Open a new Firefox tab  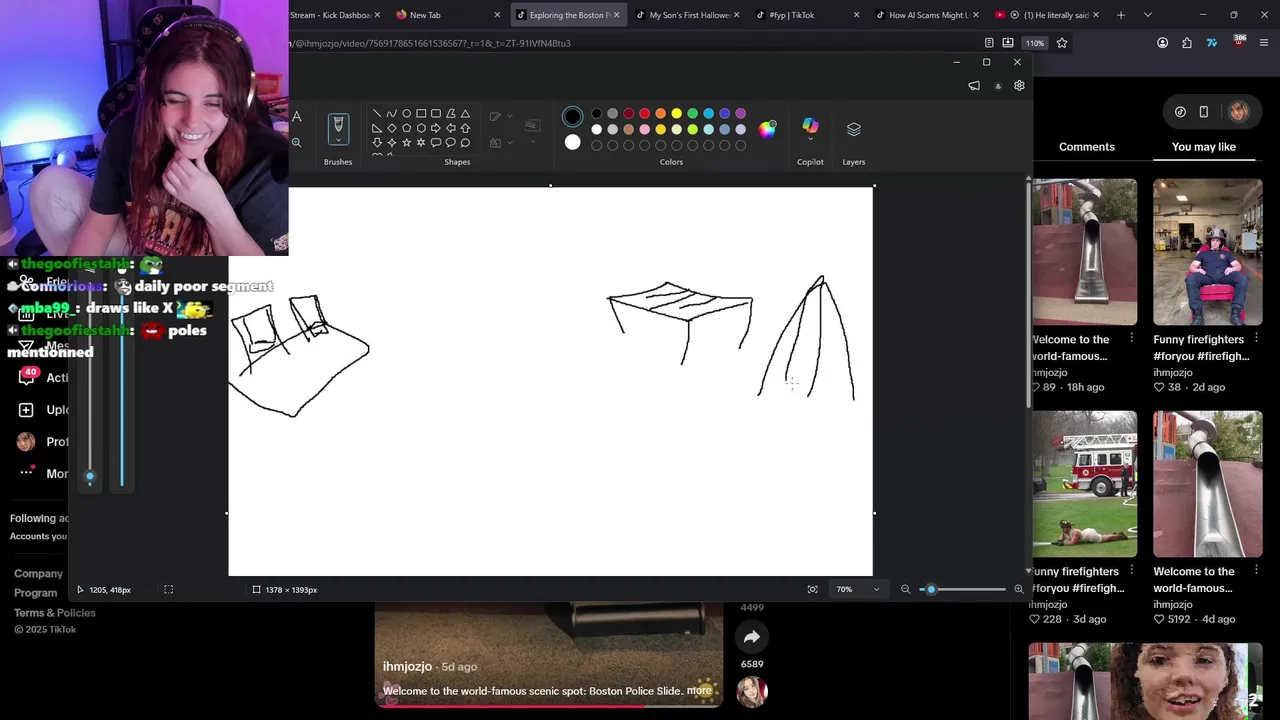[1121, 15]
